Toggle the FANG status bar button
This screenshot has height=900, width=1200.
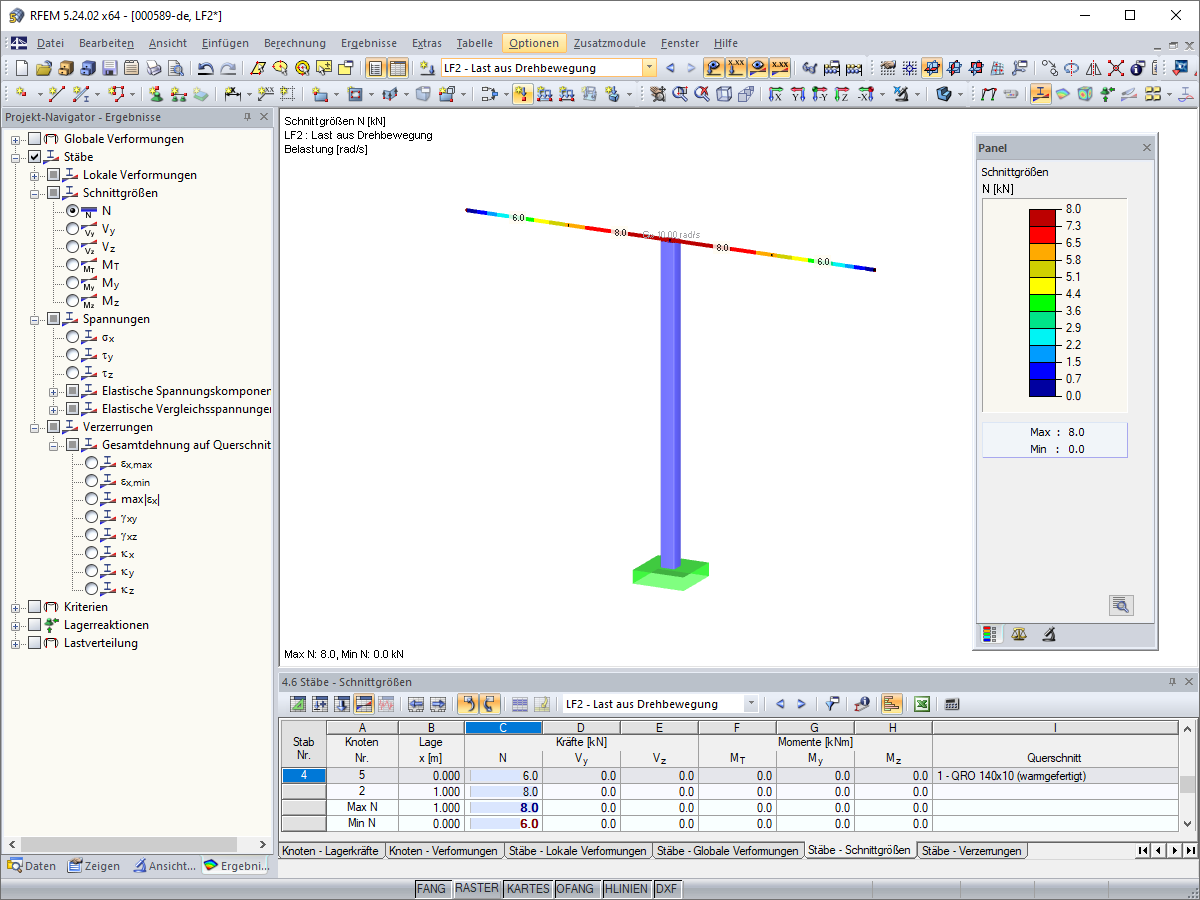(432, 888)
